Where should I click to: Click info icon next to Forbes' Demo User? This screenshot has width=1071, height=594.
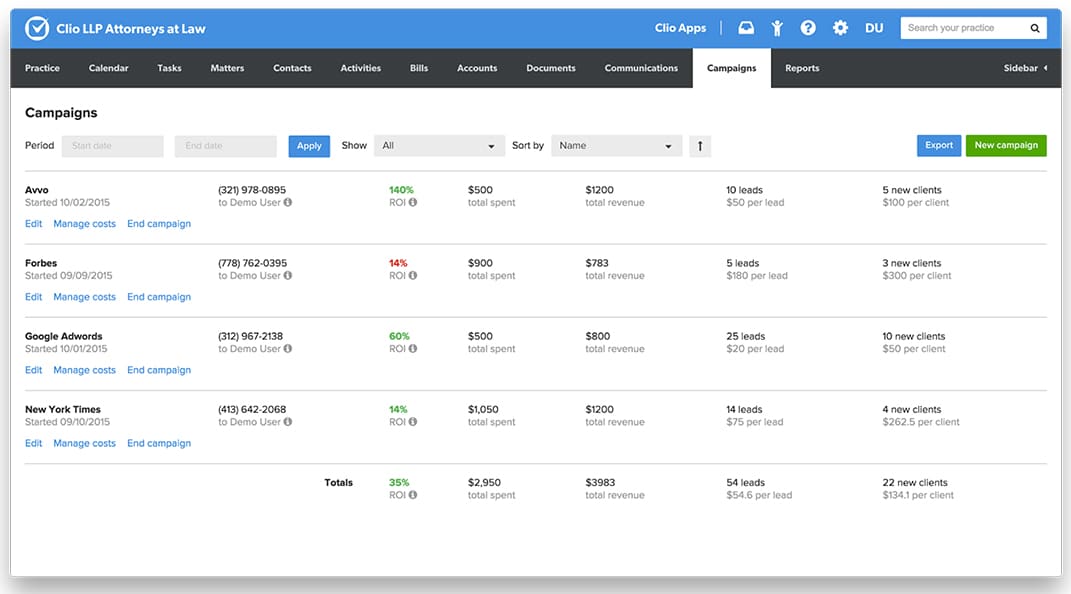tap(288, 275)
